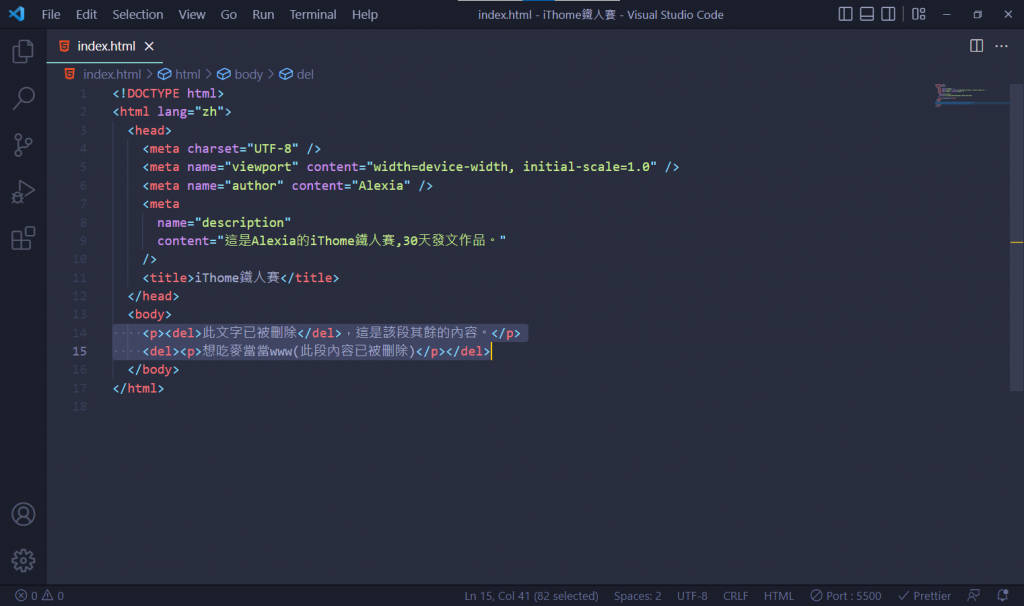The width and height of the screenshot is (1024, 606).
Task: Click line number 13 in gutter
Action: [79, 314]
